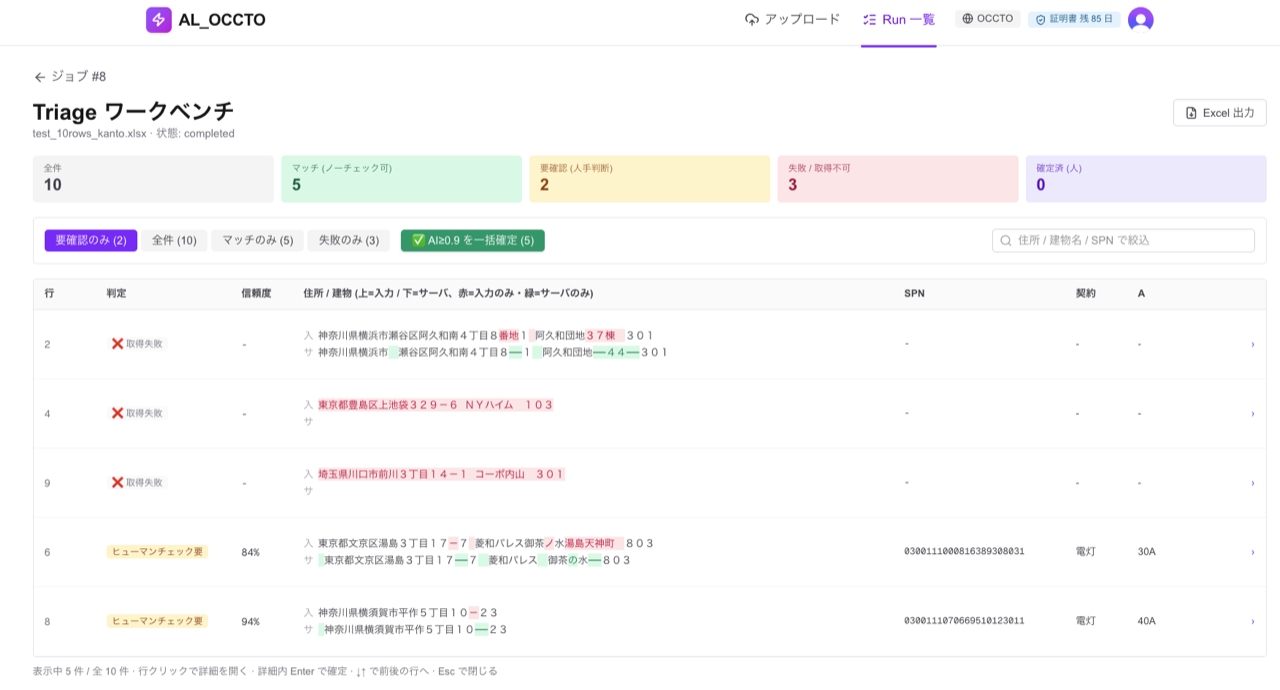
Task: Select the 全件 (10) filter
Action: [x=174, y=240]
